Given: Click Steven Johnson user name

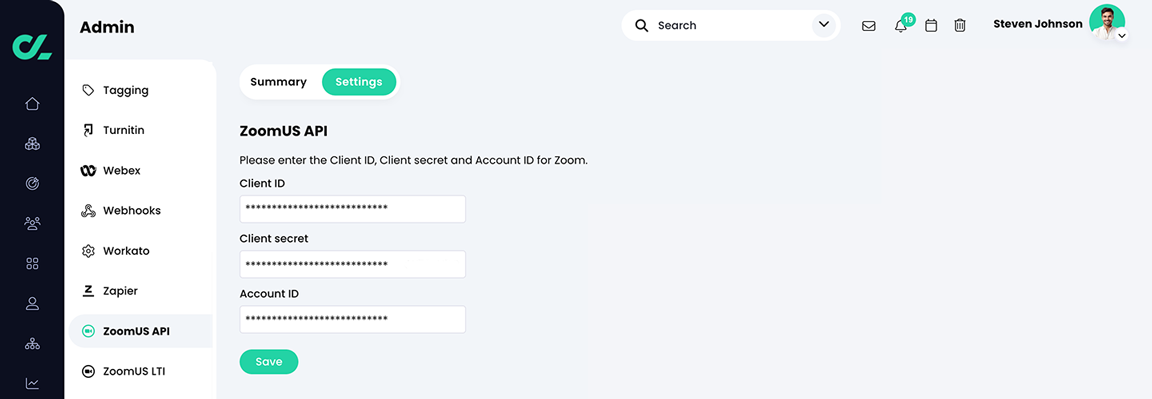Looking at the screenshot, I should [1037, 24].
